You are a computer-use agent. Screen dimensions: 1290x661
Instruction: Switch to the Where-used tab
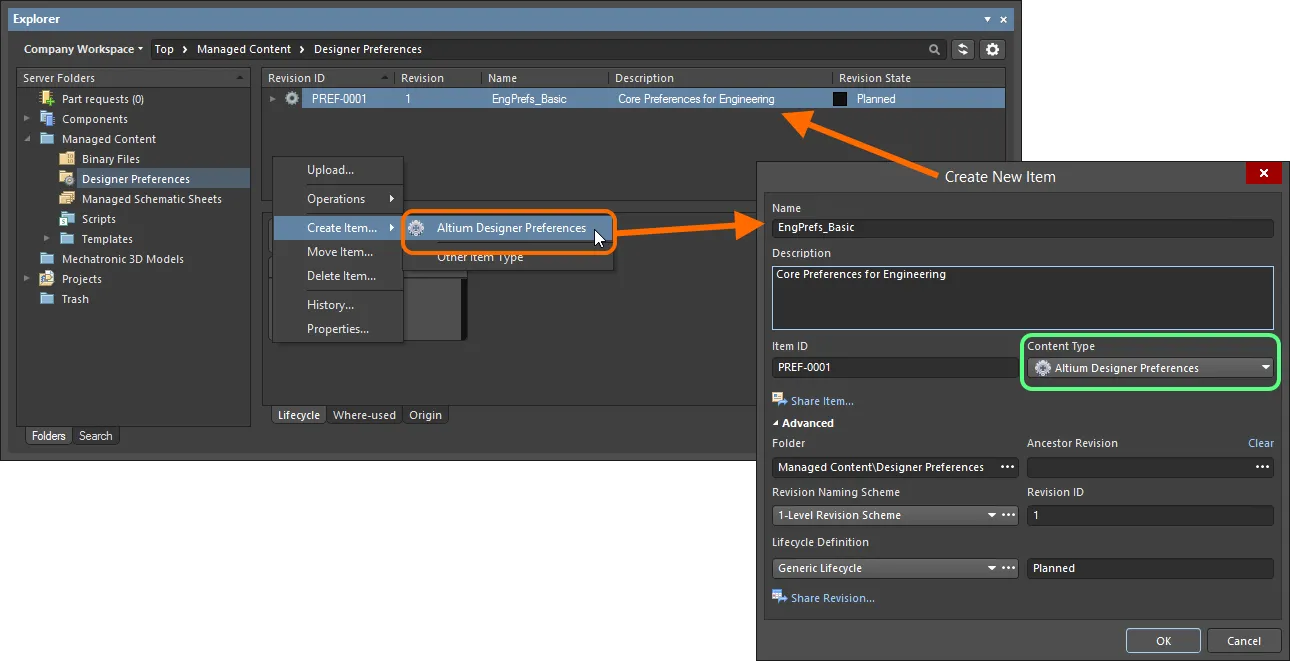click(364, 415)
